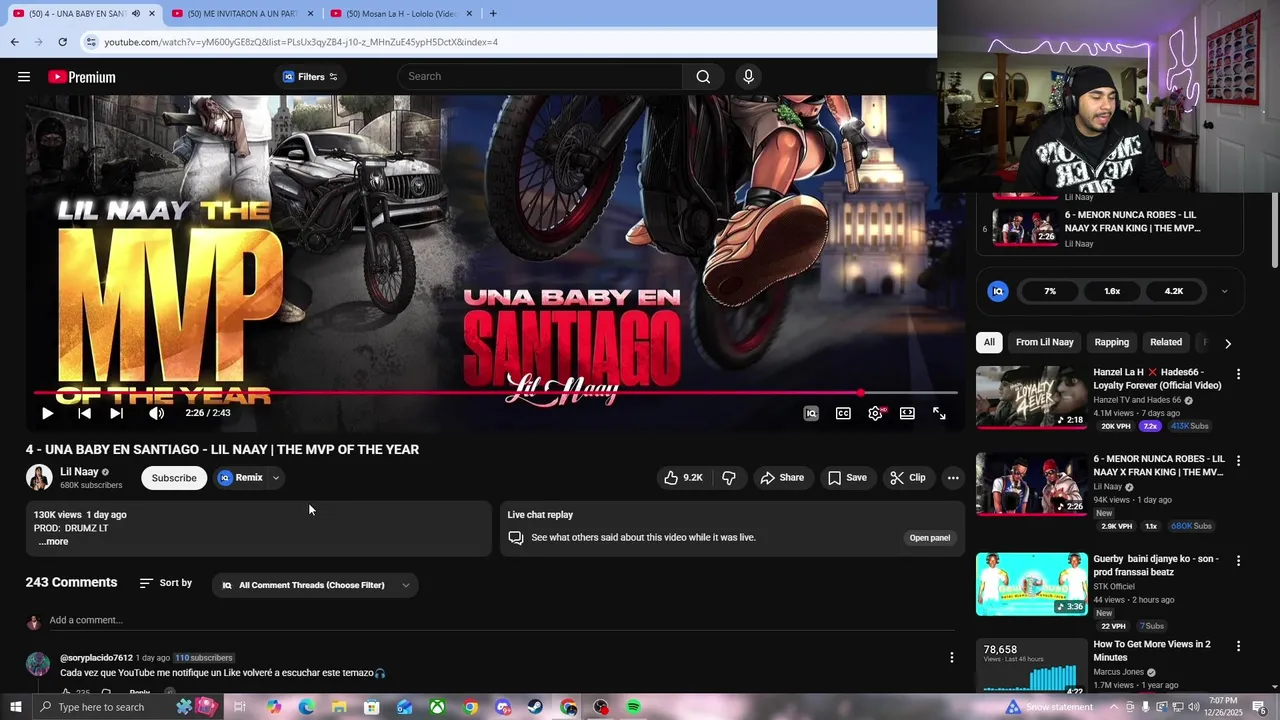Viewport: 1280px width, 720px height.
Task: Expand vidIQ stats panel chevron
Action: [x=1224, y=291]
